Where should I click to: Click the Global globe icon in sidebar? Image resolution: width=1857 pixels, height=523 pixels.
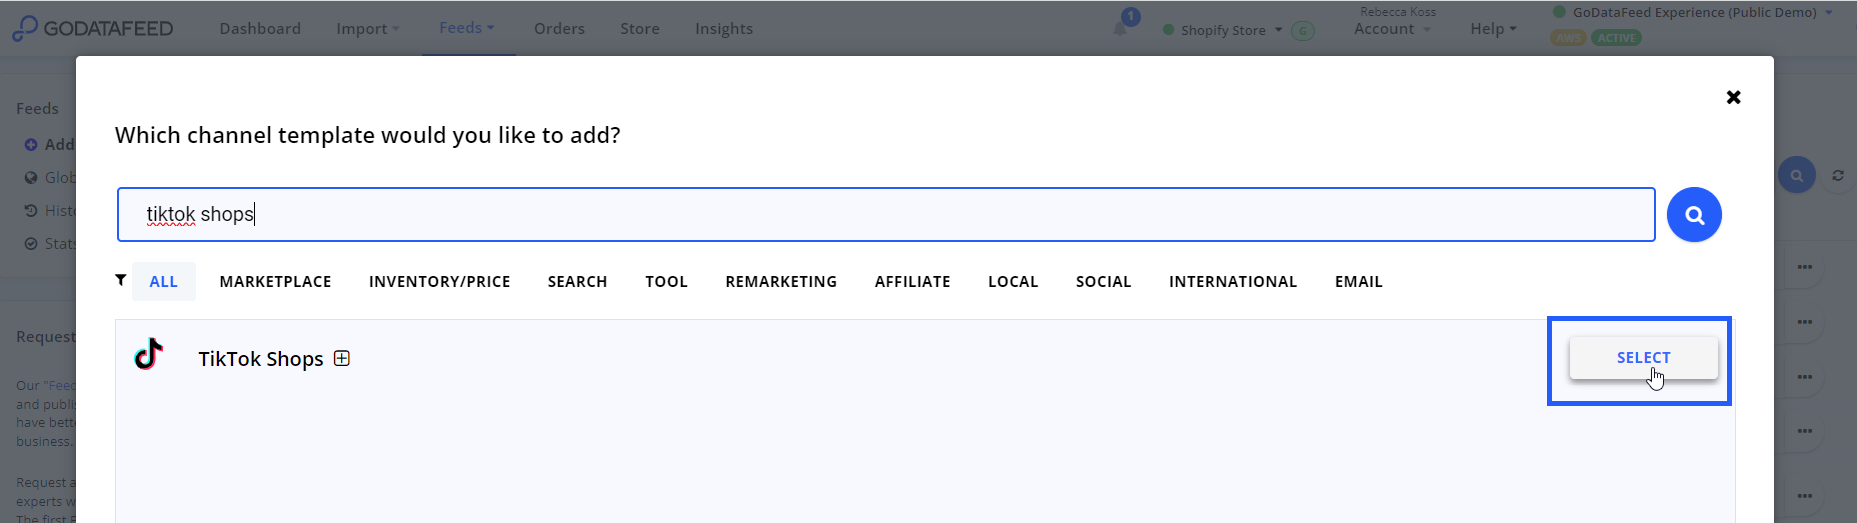[x=31, y=178]
